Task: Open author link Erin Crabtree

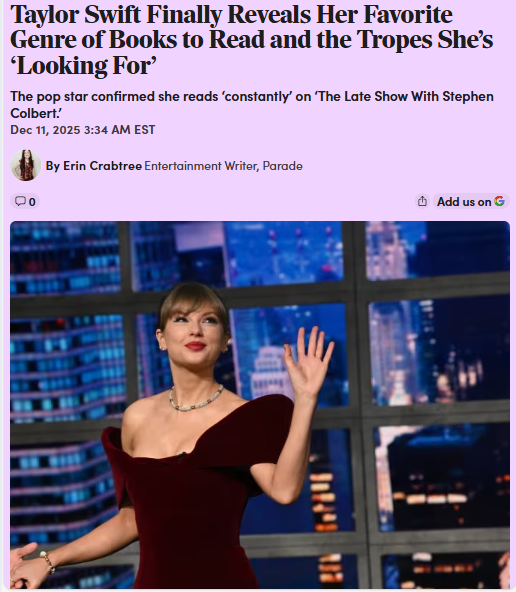Action: coord(102,166)
